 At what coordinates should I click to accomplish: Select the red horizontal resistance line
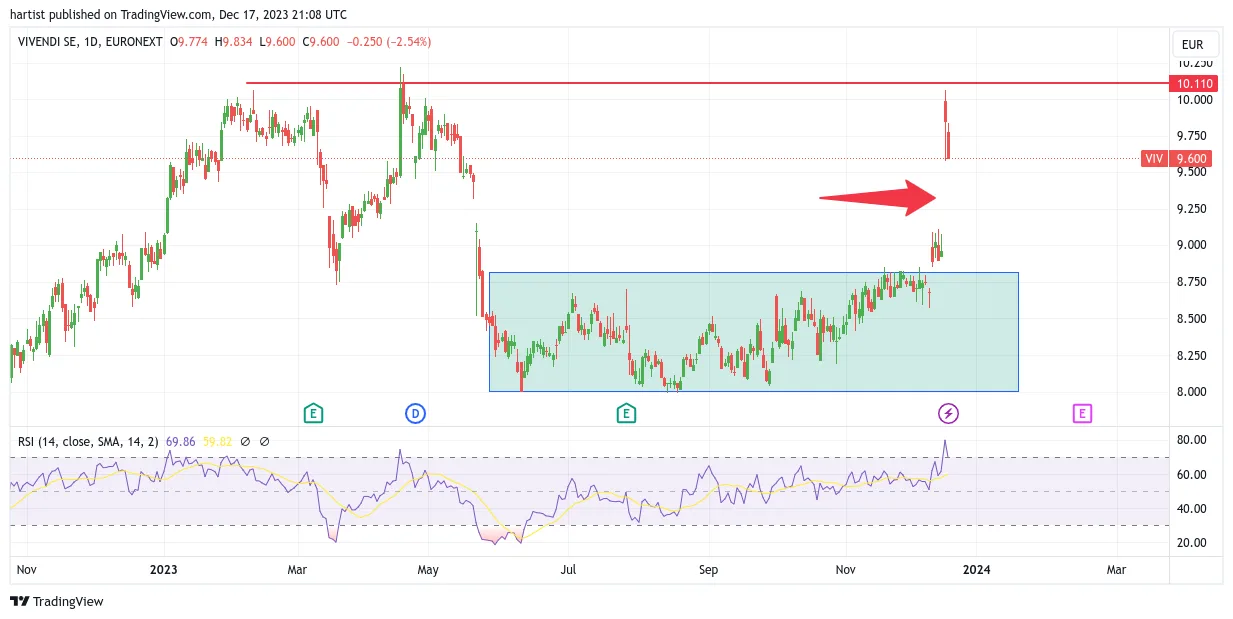pos(707,83)
